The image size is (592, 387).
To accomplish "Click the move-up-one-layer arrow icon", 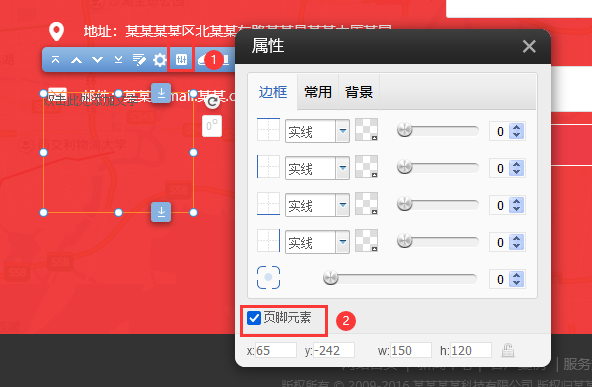I will click(x=77, y=60).
